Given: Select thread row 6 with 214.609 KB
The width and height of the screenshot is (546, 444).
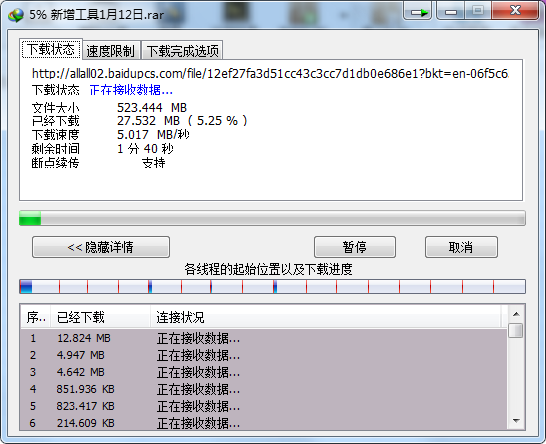Looking at the screenshot, I should [264, 423].
